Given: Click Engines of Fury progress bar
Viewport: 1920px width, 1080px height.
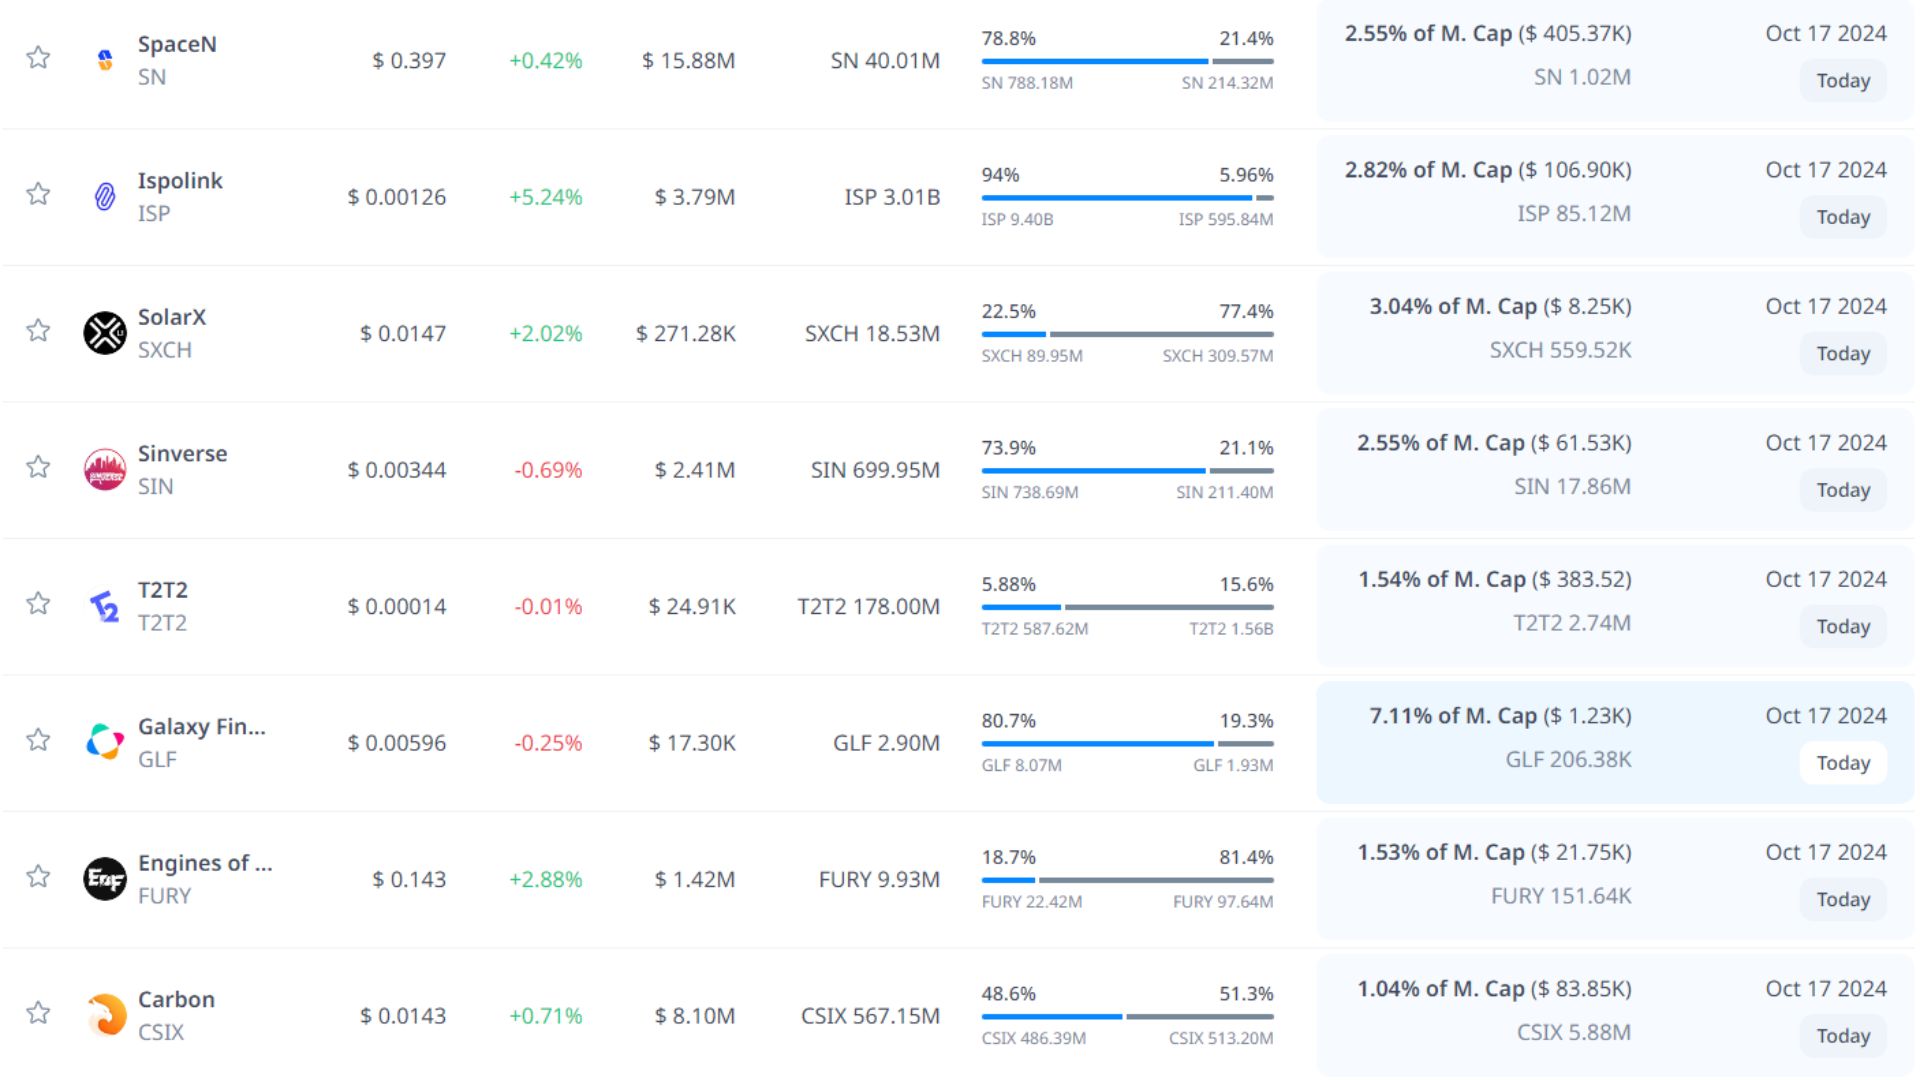Looking at the screenshot, I should pos(1127,880).
